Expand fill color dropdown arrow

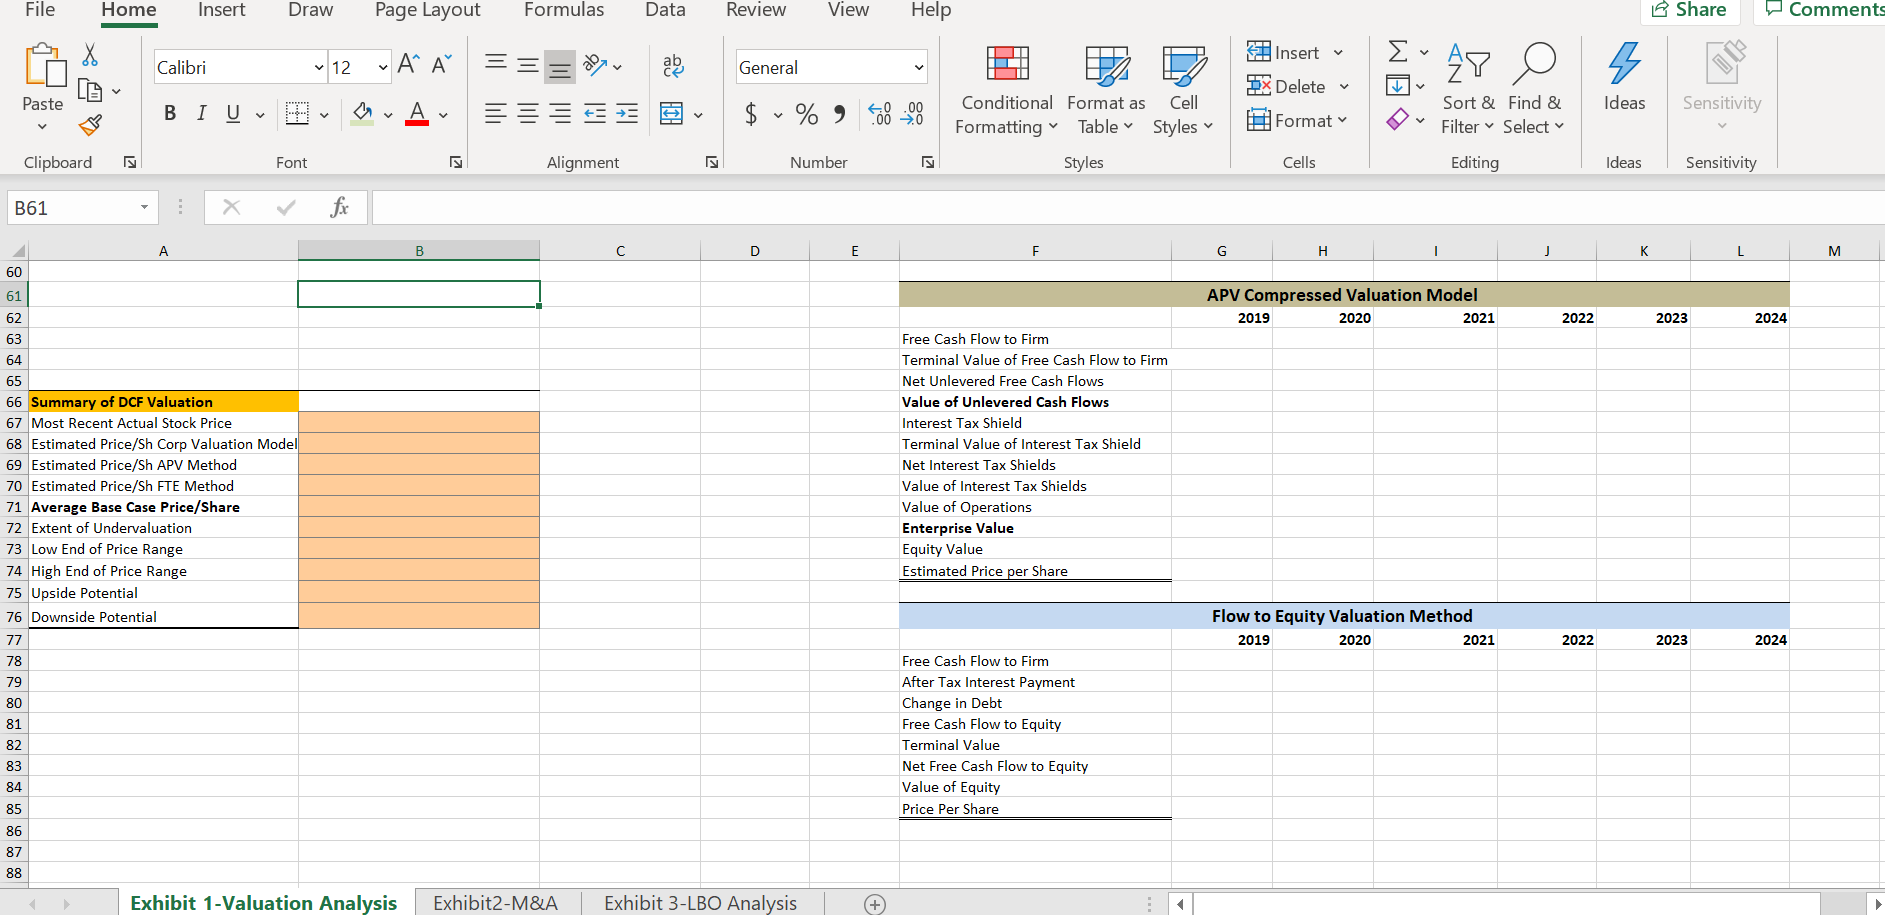pyautogui.click(x=388, y=114)
